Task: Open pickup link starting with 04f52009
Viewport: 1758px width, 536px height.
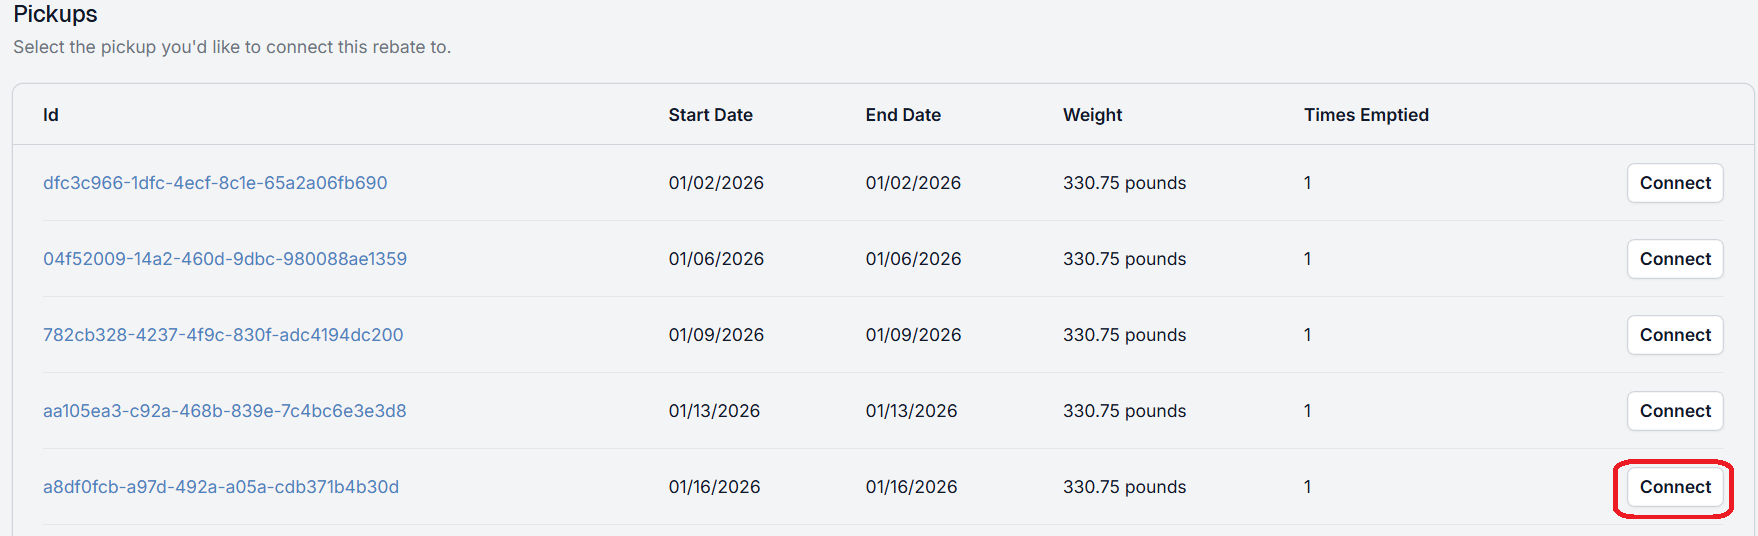Action: point(225,259)
